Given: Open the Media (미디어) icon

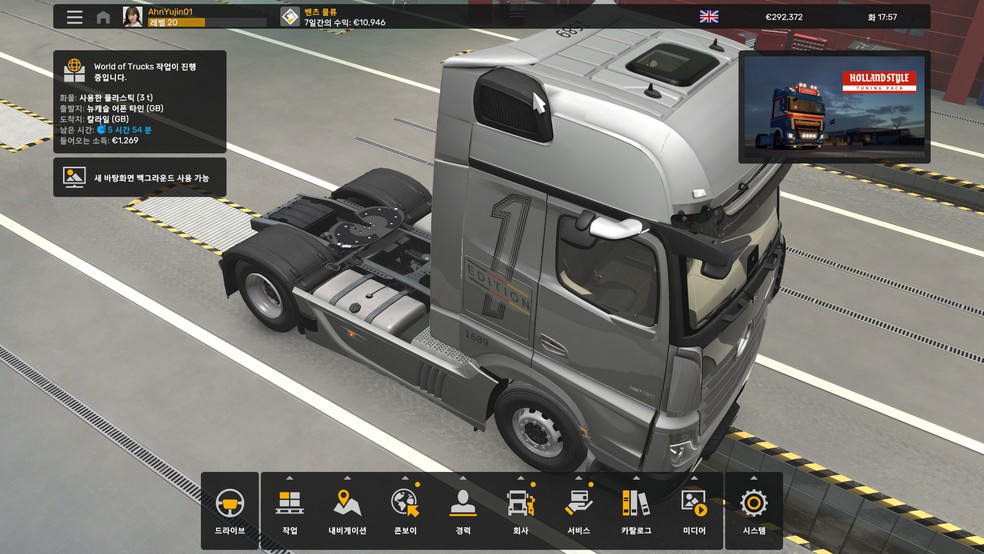Looking at the screenshot, I should pos(694,503).
